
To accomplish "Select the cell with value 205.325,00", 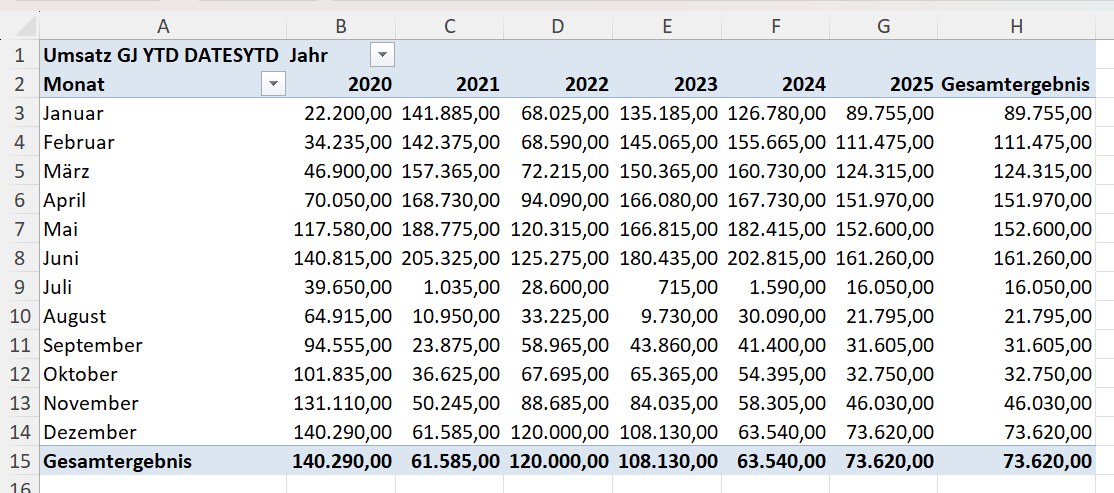I will pyautogui.click(x=451, y=258).
